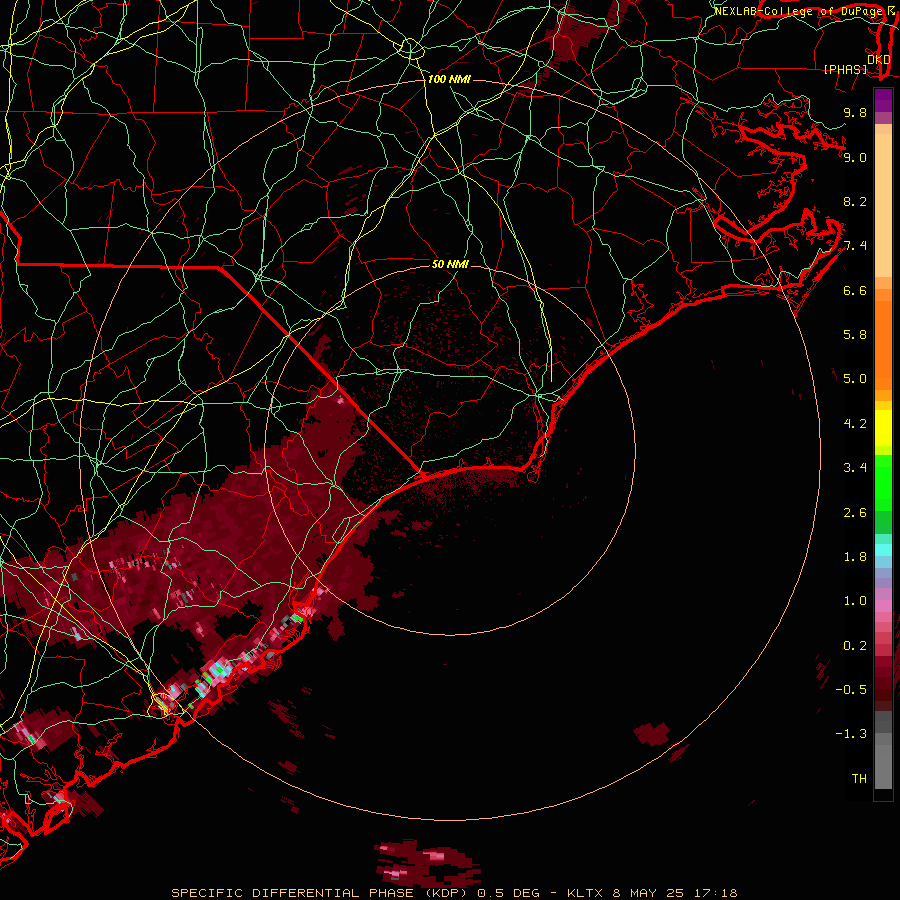Select the 1.8 value on color scale

coord(855,557)
